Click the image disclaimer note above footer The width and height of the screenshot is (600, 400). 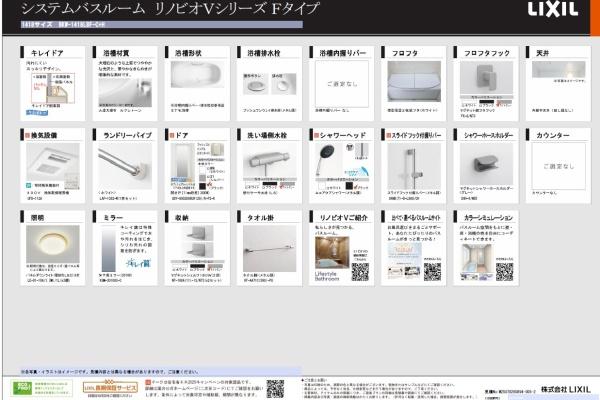(x=109, y=371)
